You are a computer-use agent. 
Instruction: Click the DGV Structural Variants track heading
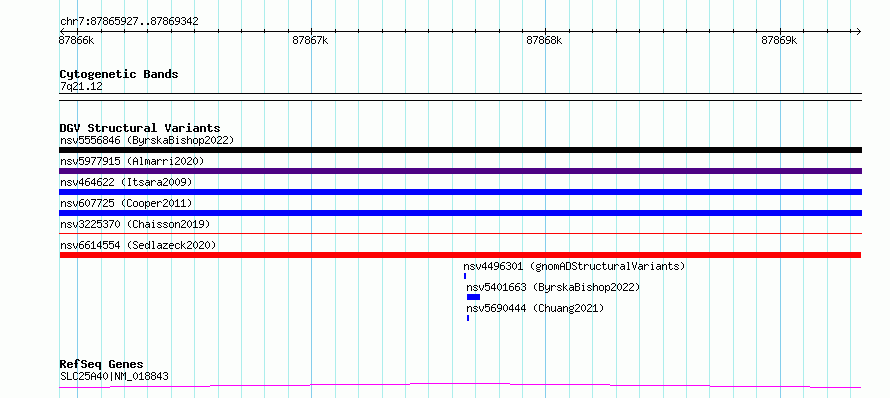[x=140, y=128]
